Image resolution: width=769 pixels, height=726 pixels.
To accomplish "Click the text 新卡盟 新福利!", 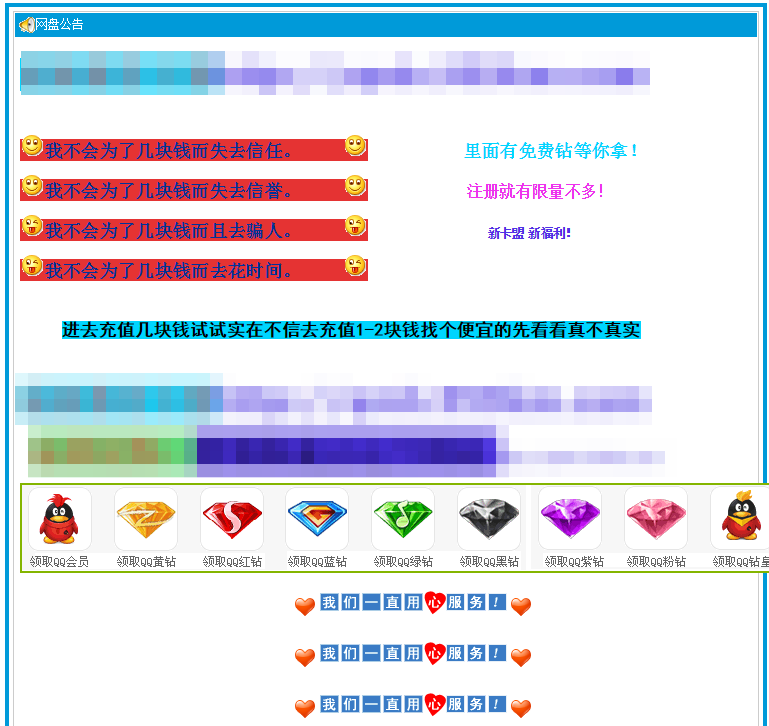I will coord(529,233).
